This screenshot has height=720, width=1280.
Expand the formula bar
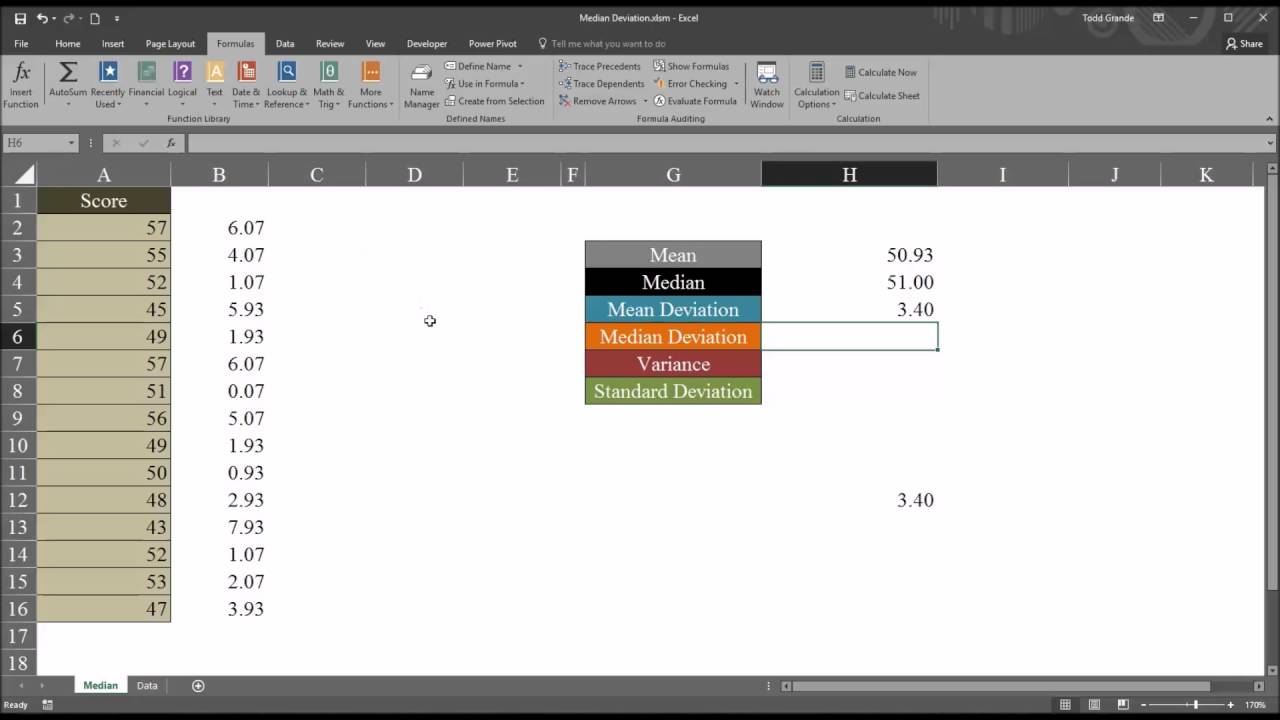click(x=1270, y=143)
